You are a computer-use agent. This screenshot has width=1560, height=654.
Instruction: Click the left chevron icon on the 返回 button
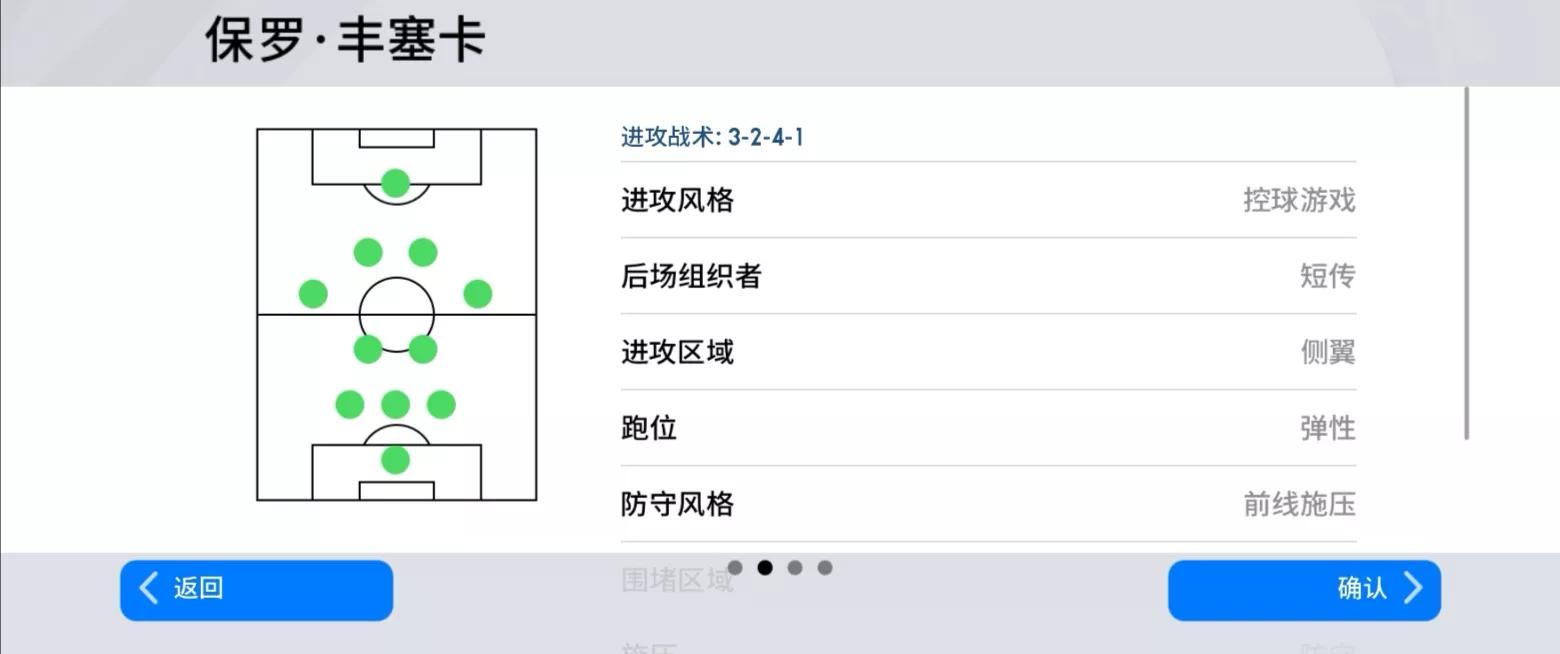pyautogui.click(x=147, y=590)
